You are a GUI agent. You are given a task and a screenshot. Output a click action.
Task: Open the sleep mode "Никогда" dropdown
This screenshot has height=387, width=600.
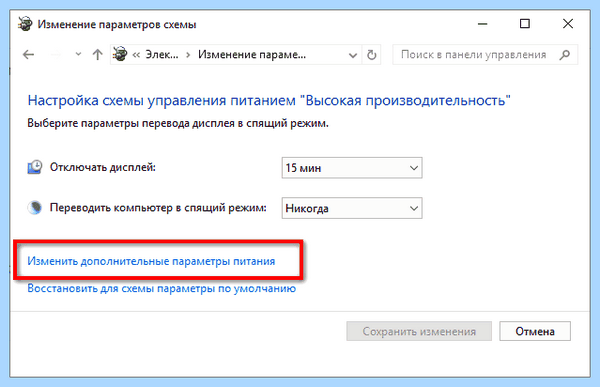pyautogui.click(x=352, y=208)
